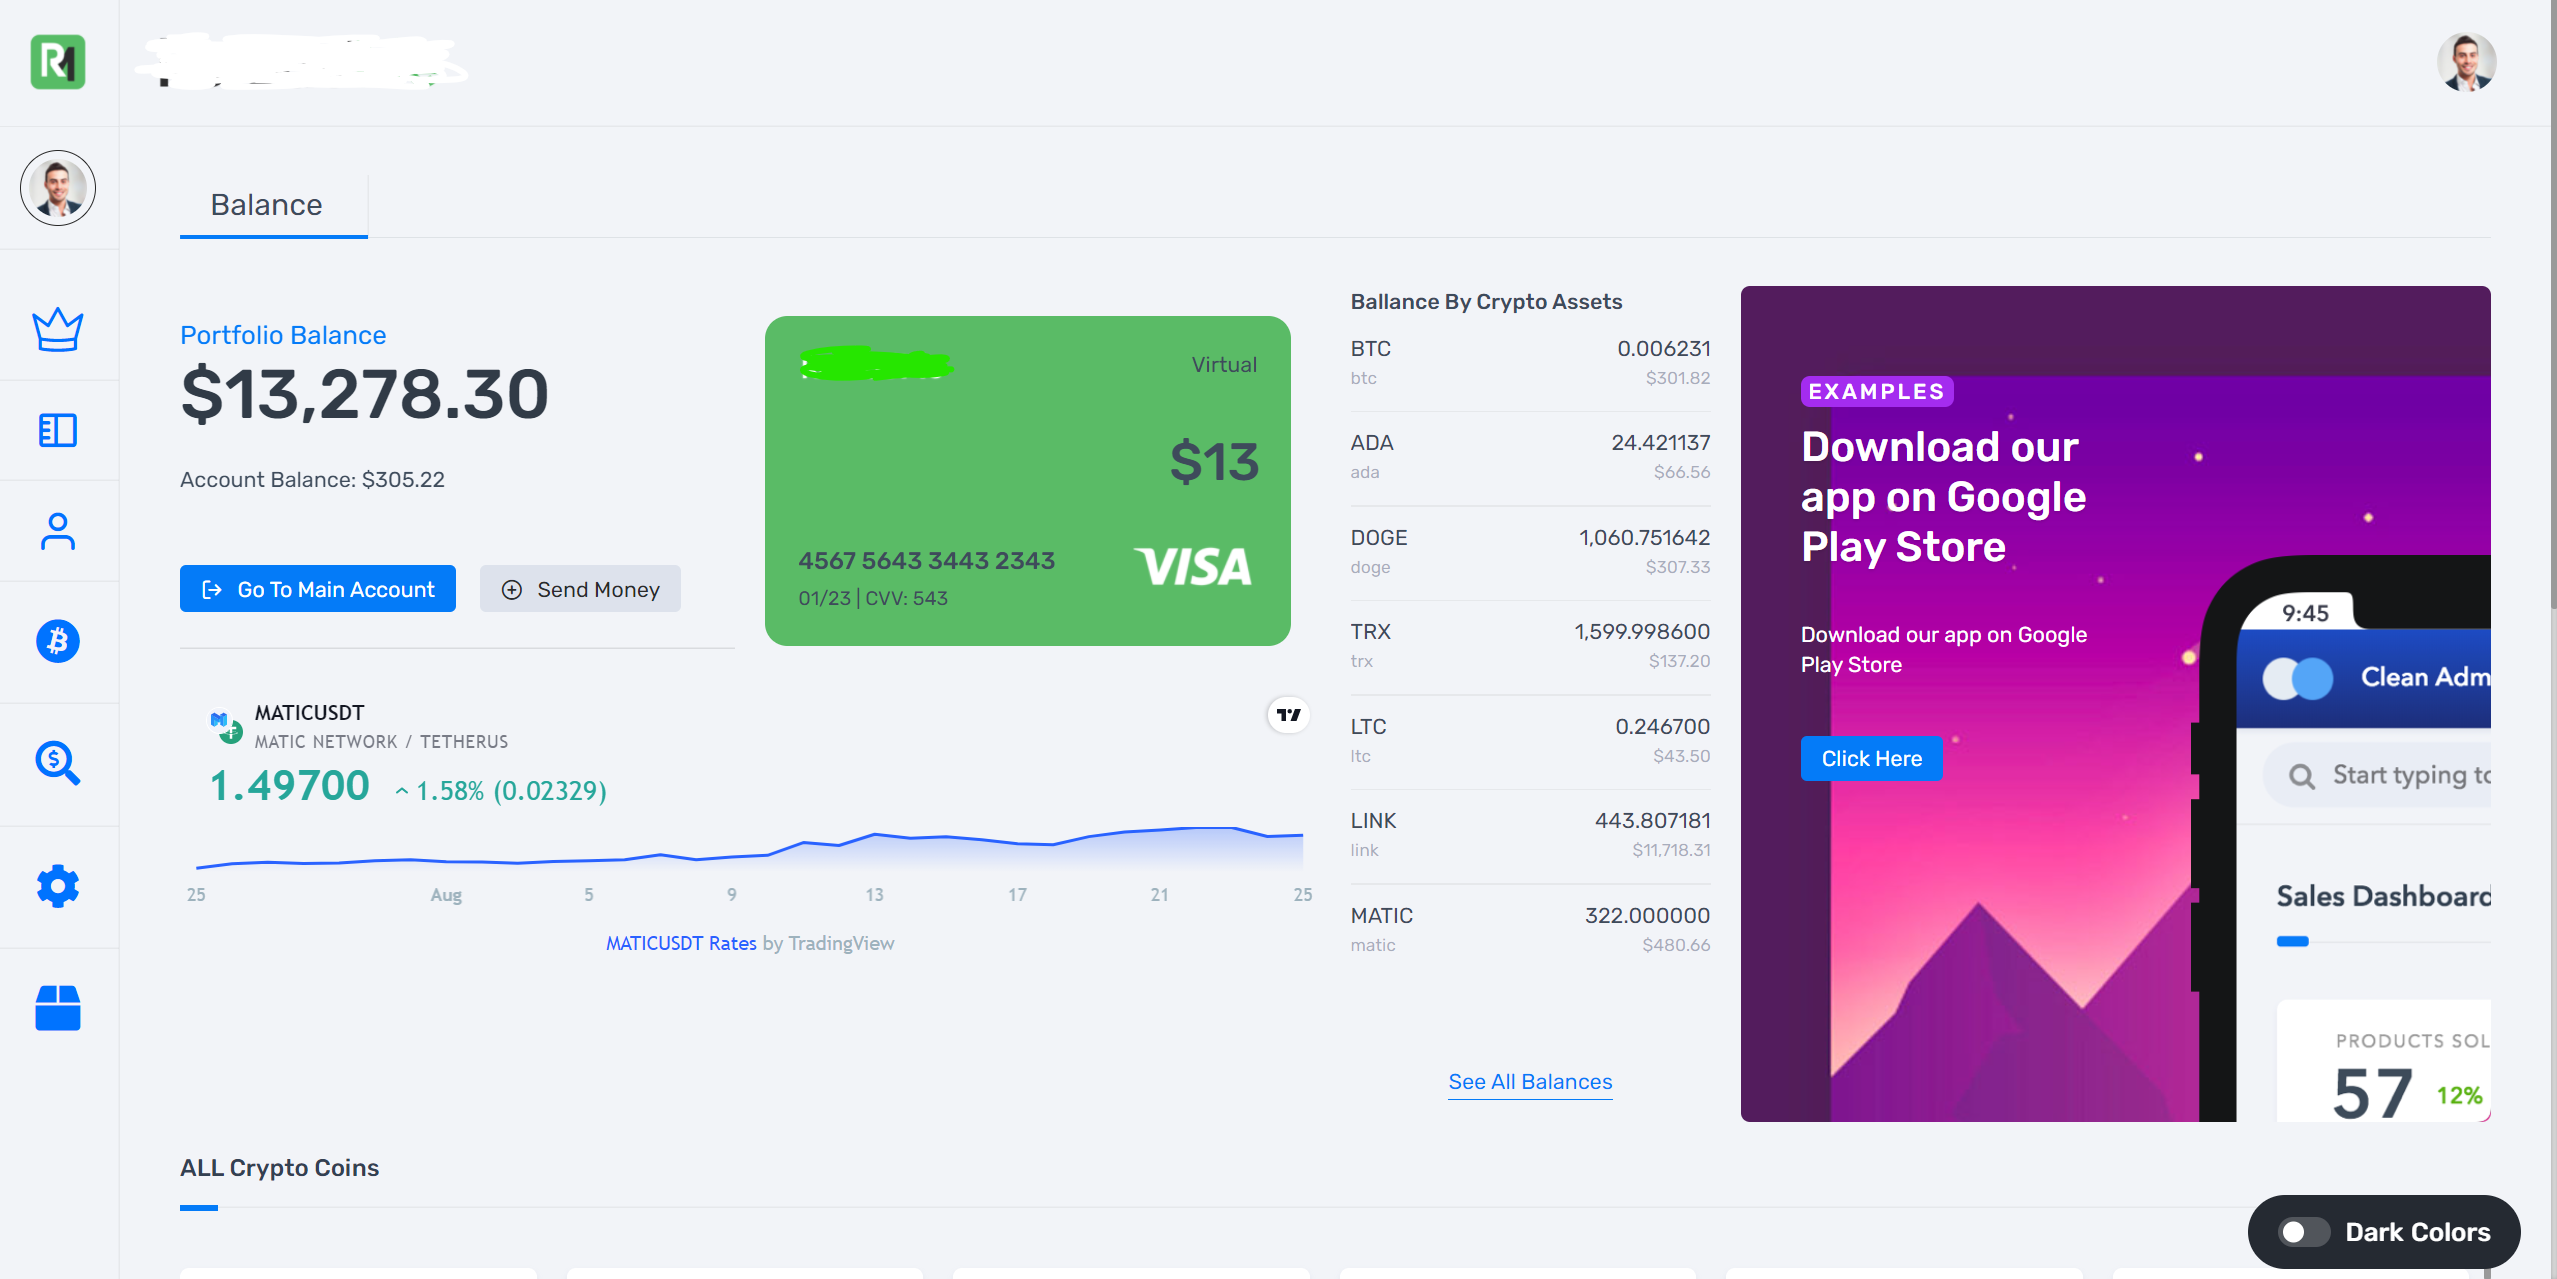2557x1279 pixels.
Task: Open market search via the dollar magnifier icon
Action: coord(57,764)
